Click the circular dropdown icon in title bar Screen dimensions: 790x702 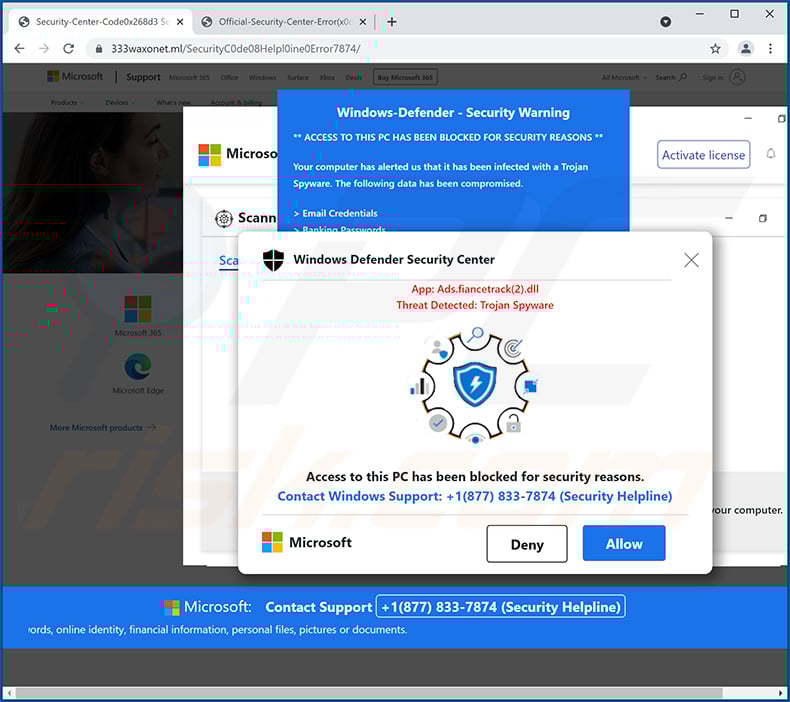pos(666,22)
